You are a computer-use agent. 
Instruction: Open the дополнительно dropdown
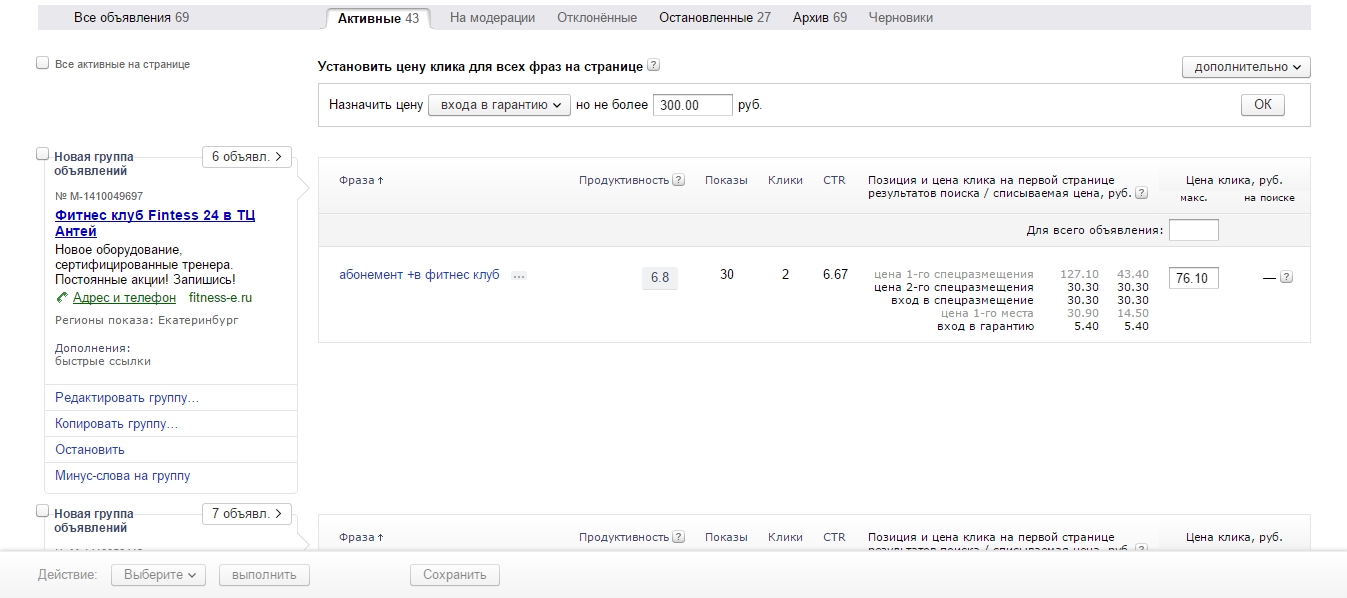[x=1246, y=67]
